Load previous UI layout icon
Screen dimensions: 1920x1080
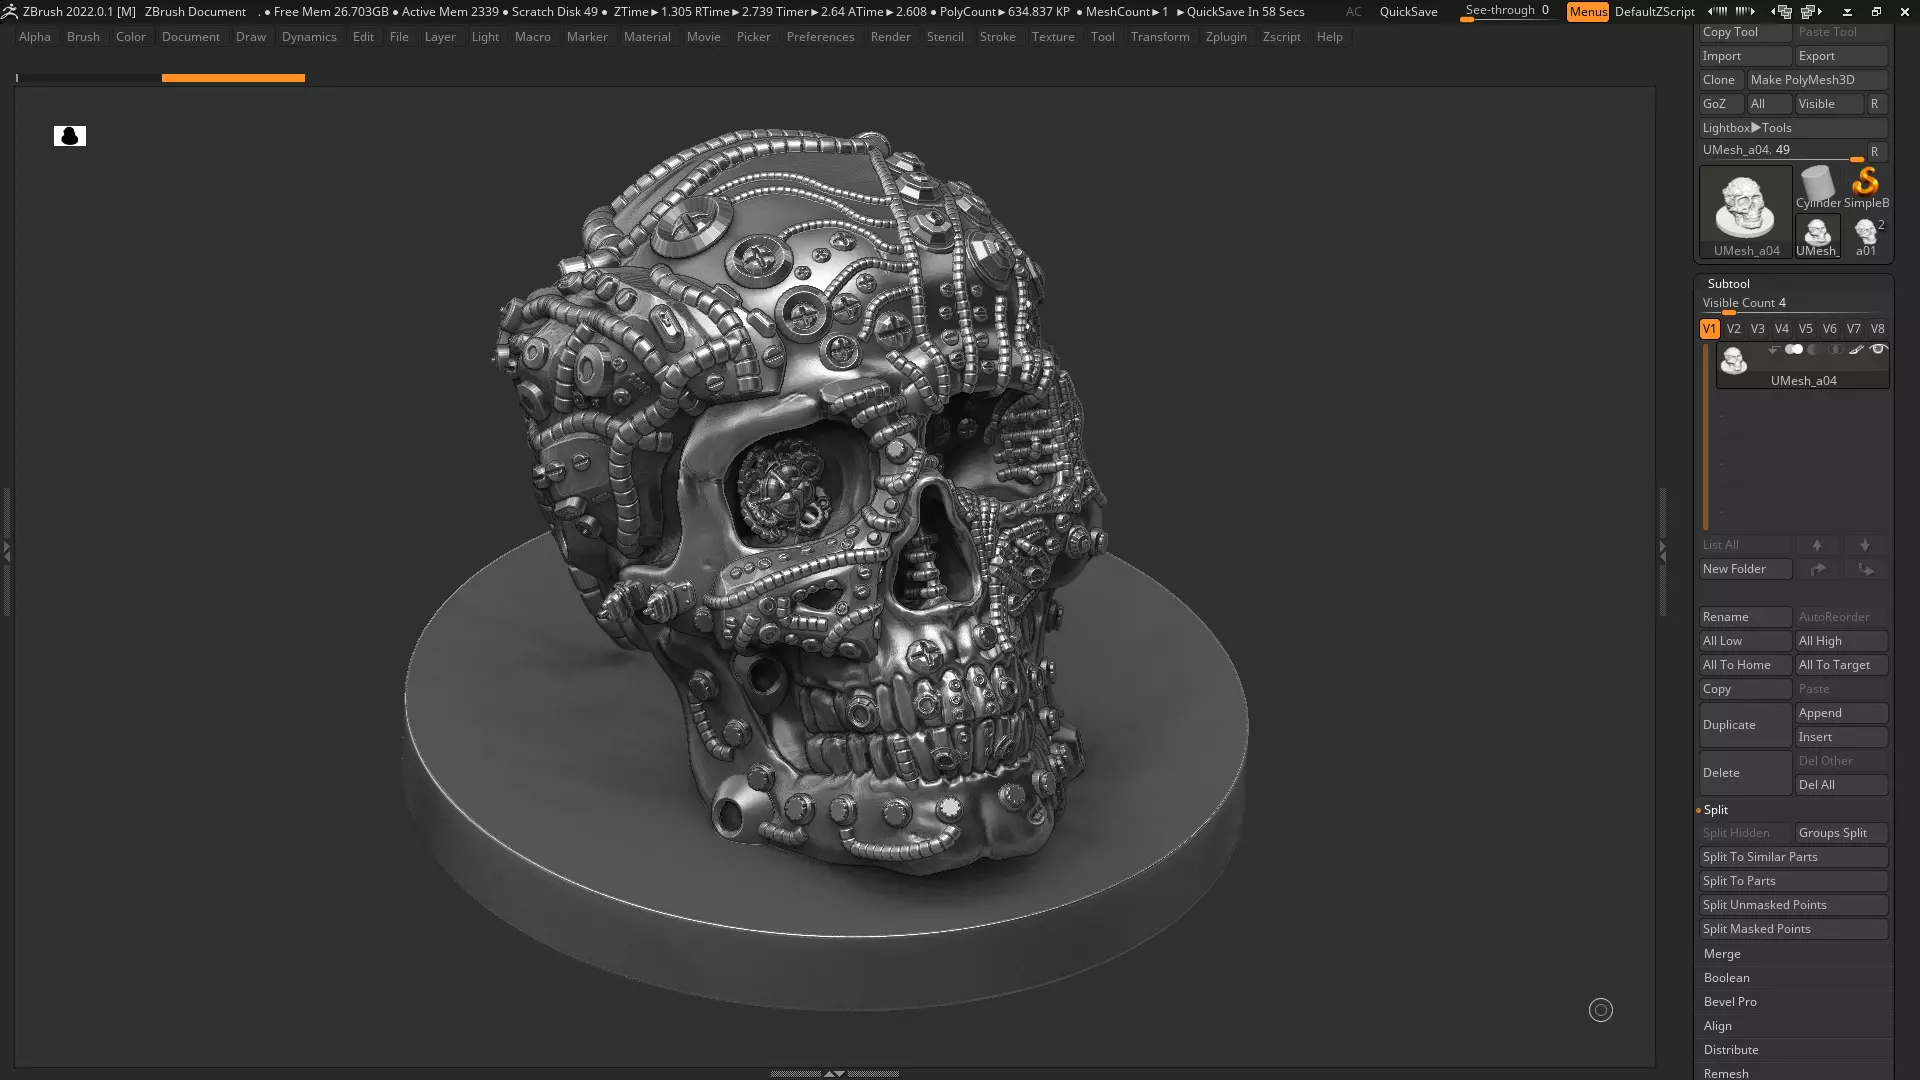pyautogui.click(x=1782, y=12)
